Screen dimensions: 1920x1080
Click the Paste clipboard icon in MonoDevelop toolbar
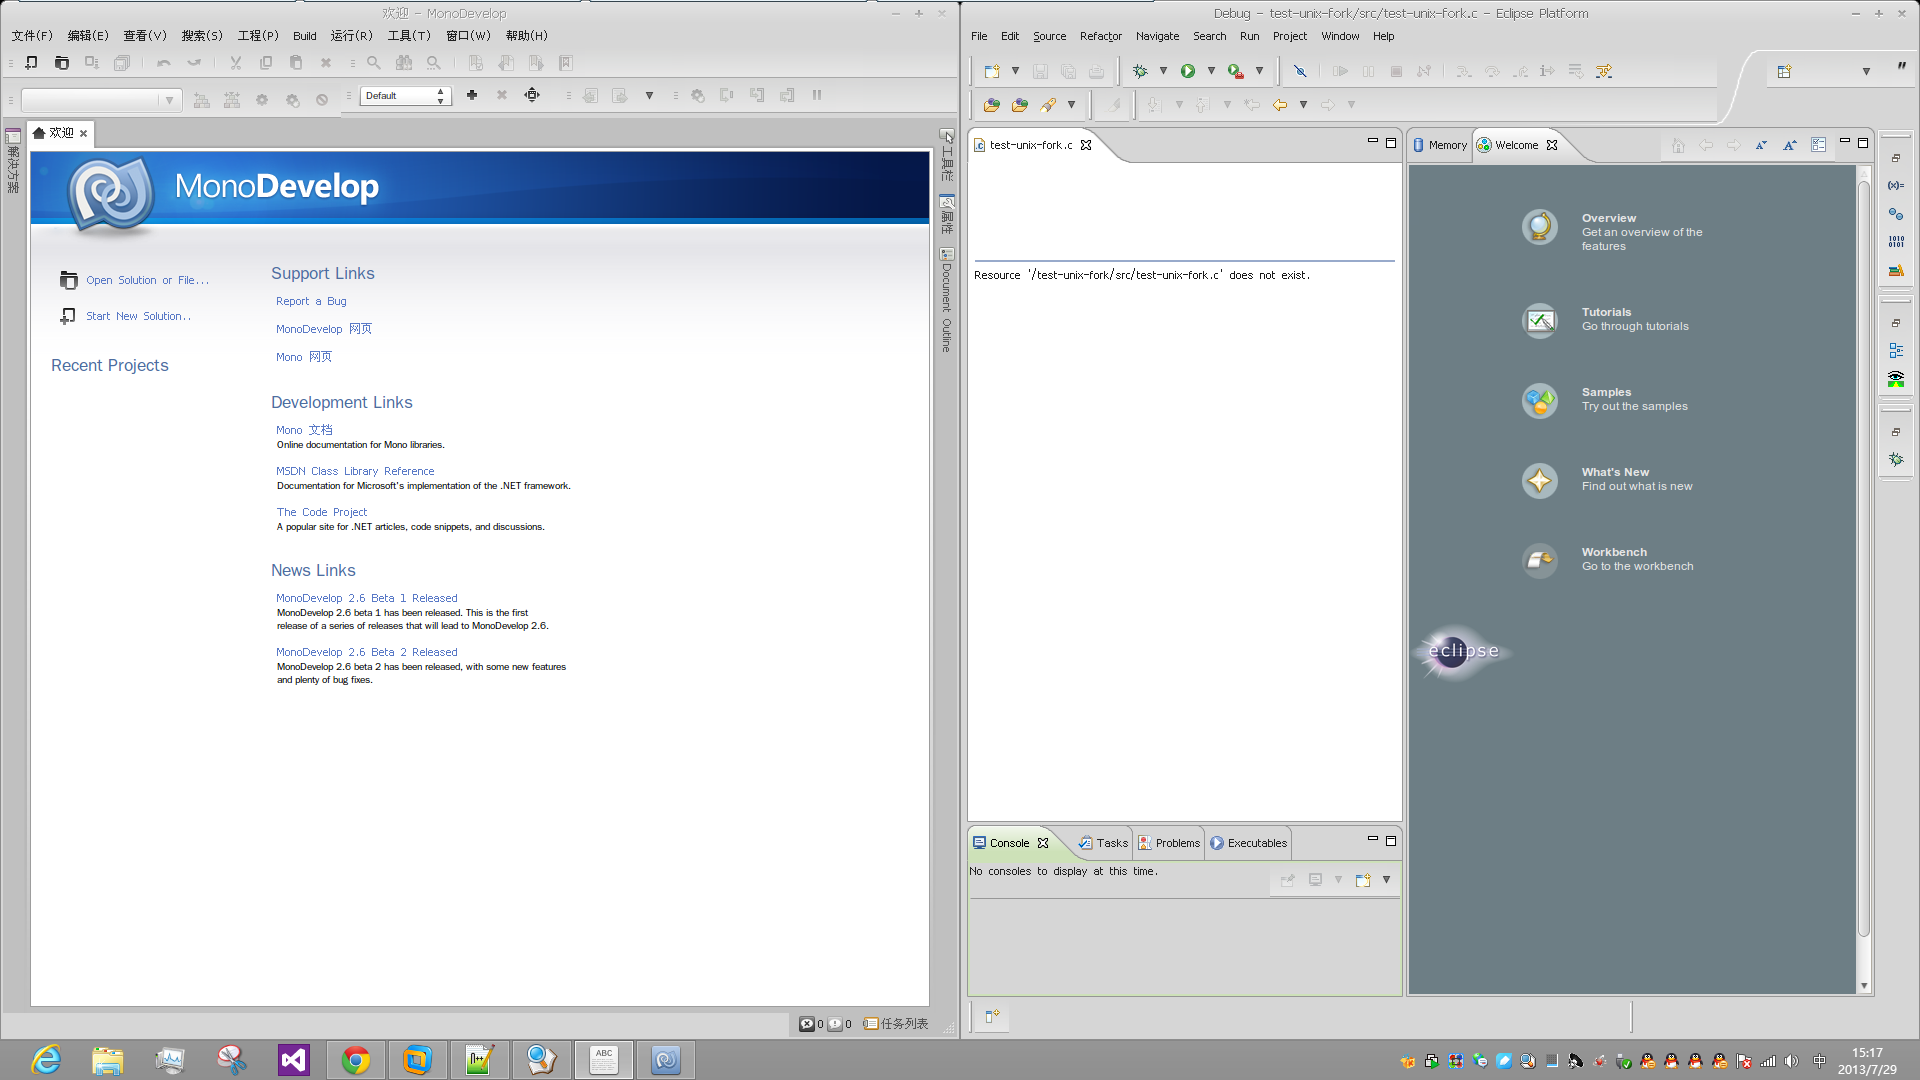(x=296, y=63)
